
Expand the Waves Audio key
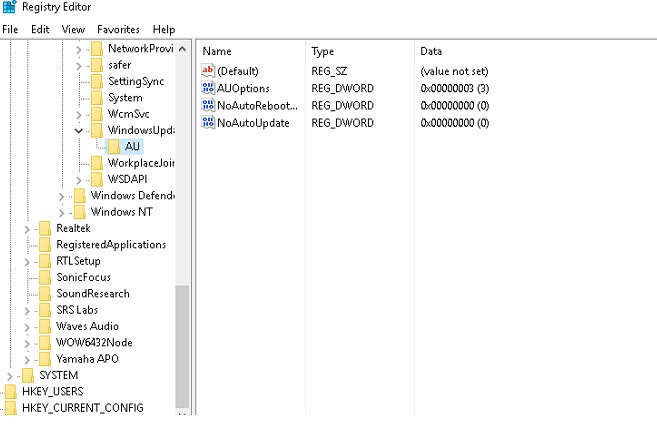27,327
